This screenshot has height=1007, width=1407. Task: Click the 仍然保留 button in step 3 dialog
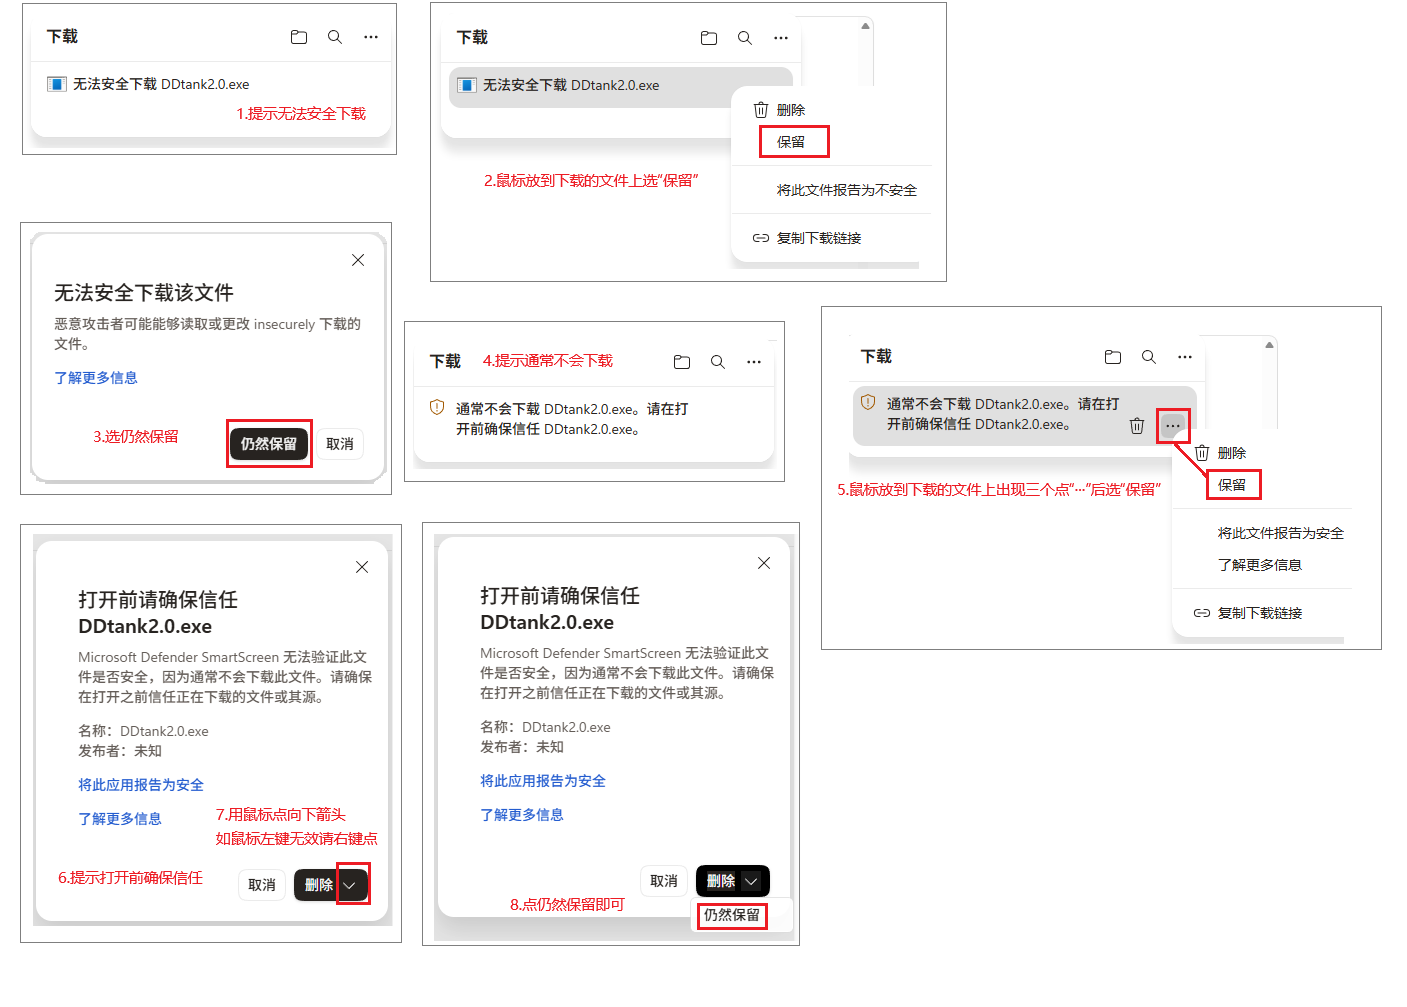click(x=269, y=444)
